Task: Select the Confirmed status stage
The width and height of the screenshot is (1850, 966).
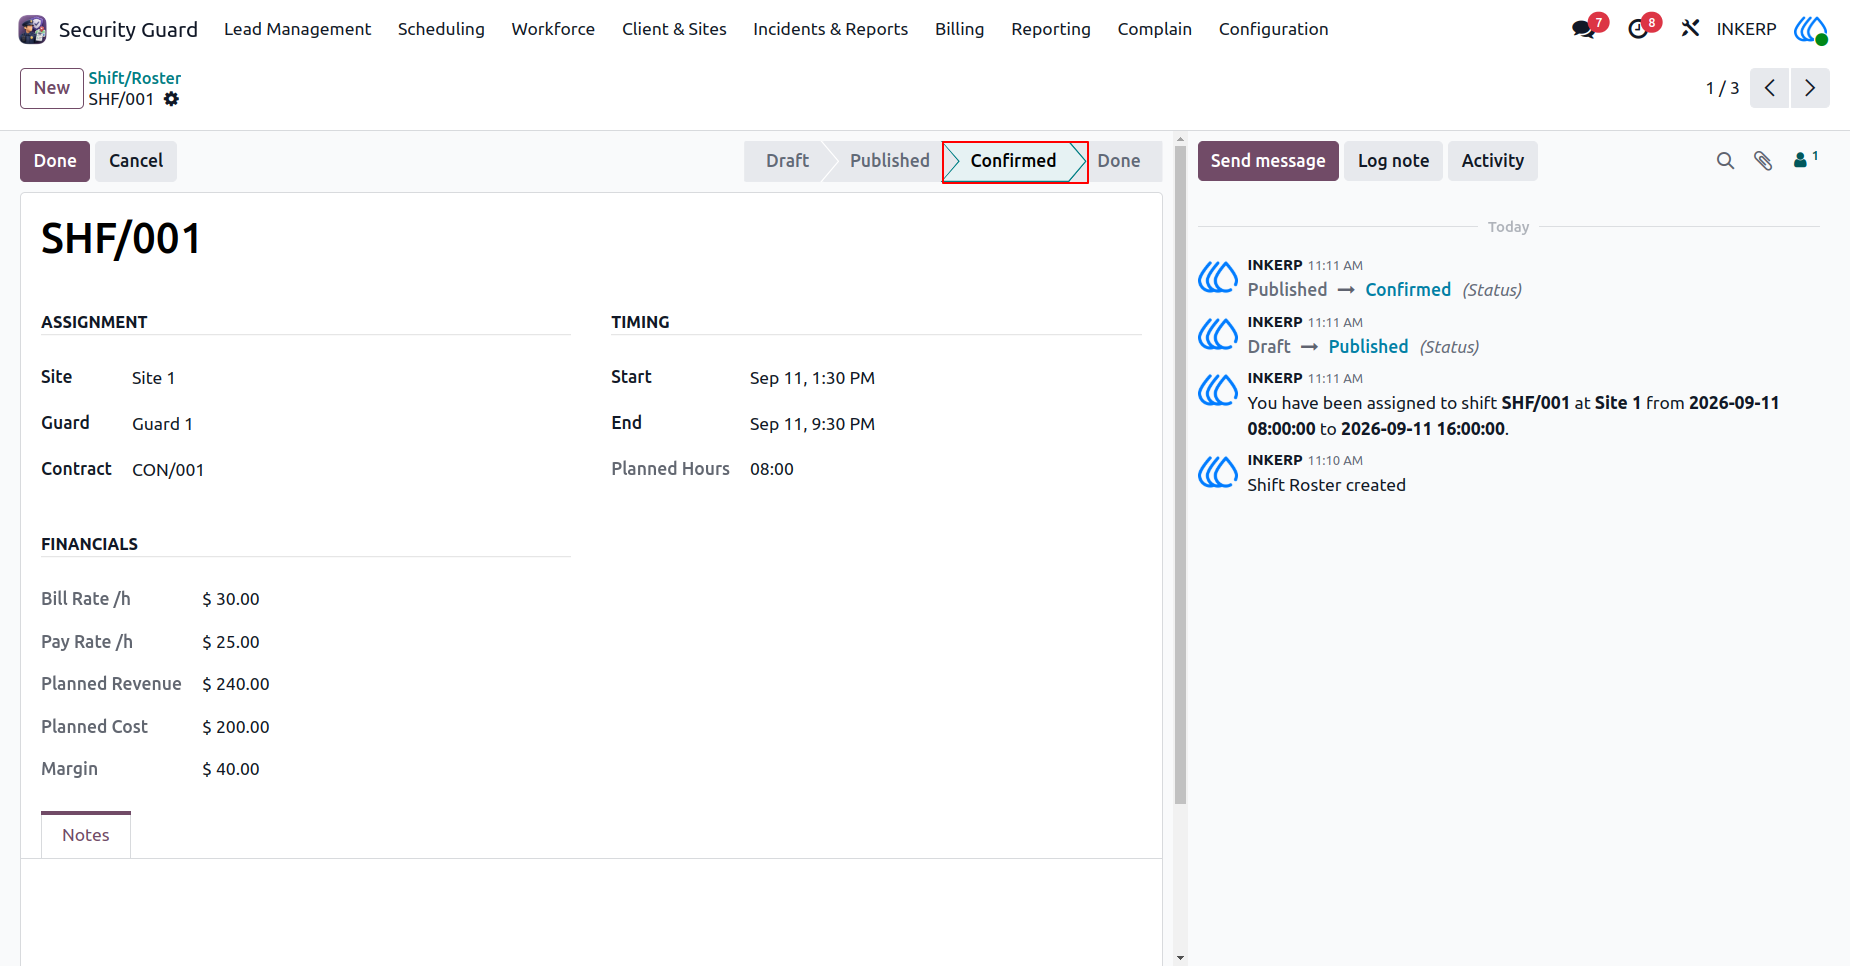Action: tap(1013, 161)
